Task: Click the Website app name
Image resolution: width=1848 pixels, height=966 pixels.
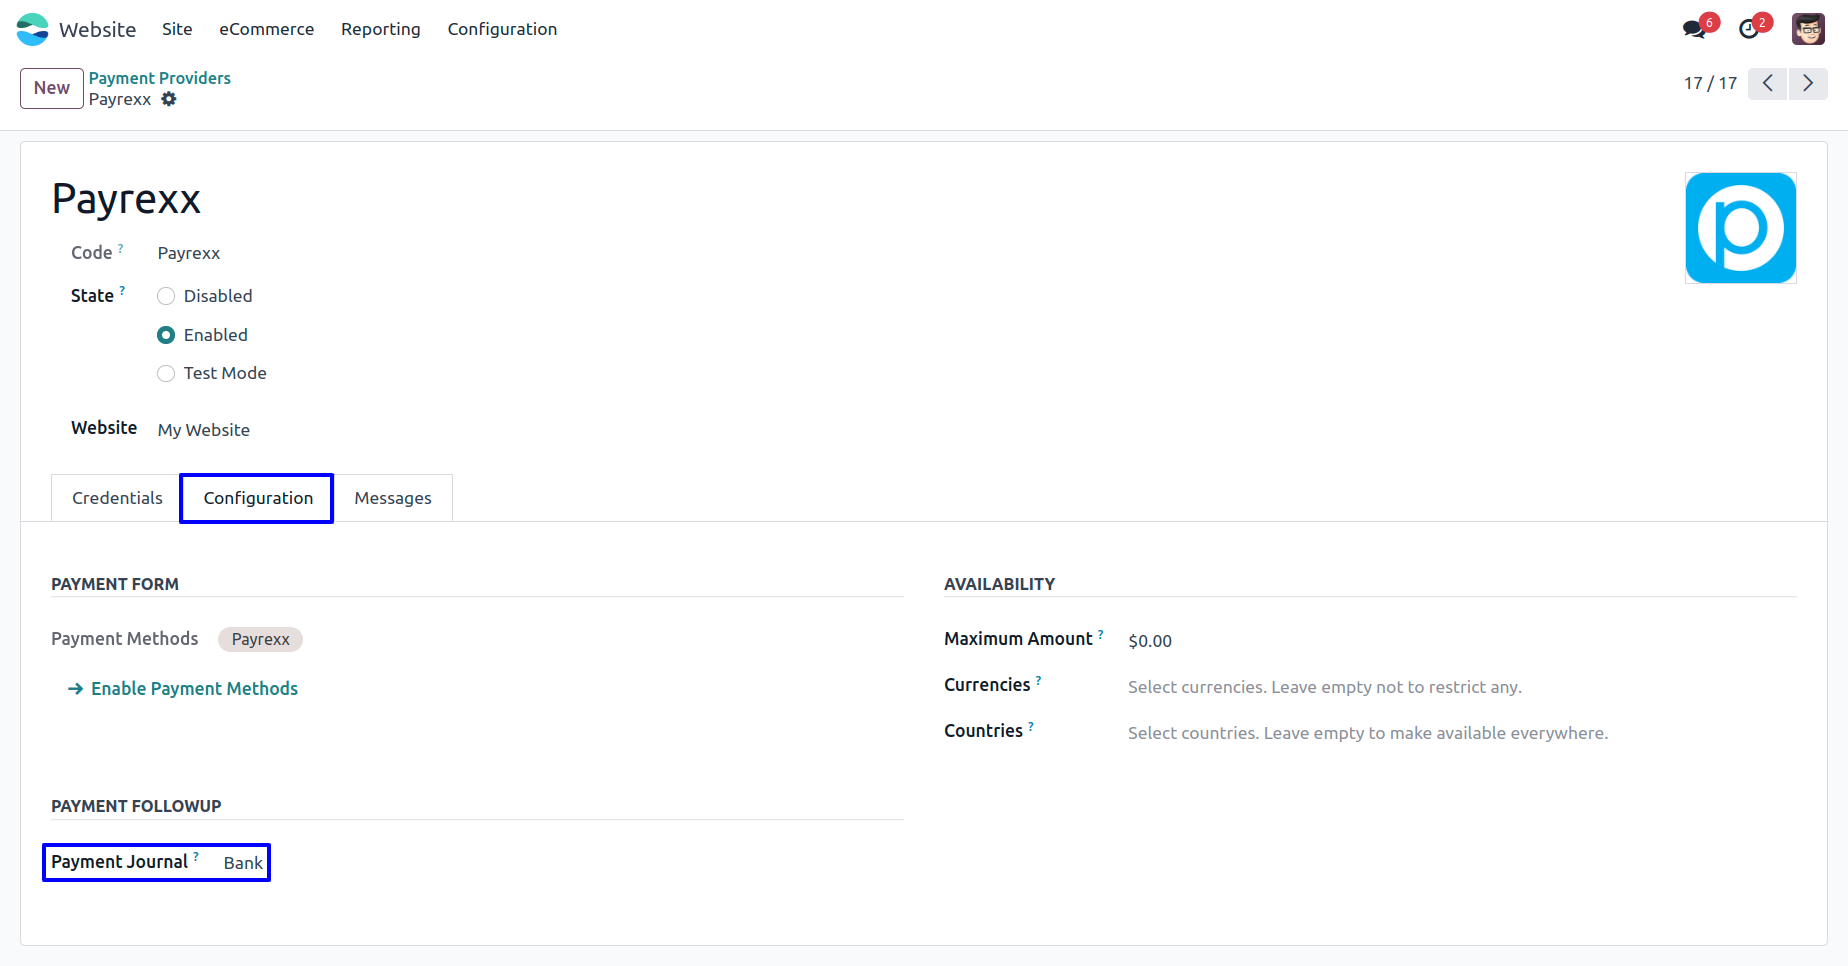Action: 98,29
